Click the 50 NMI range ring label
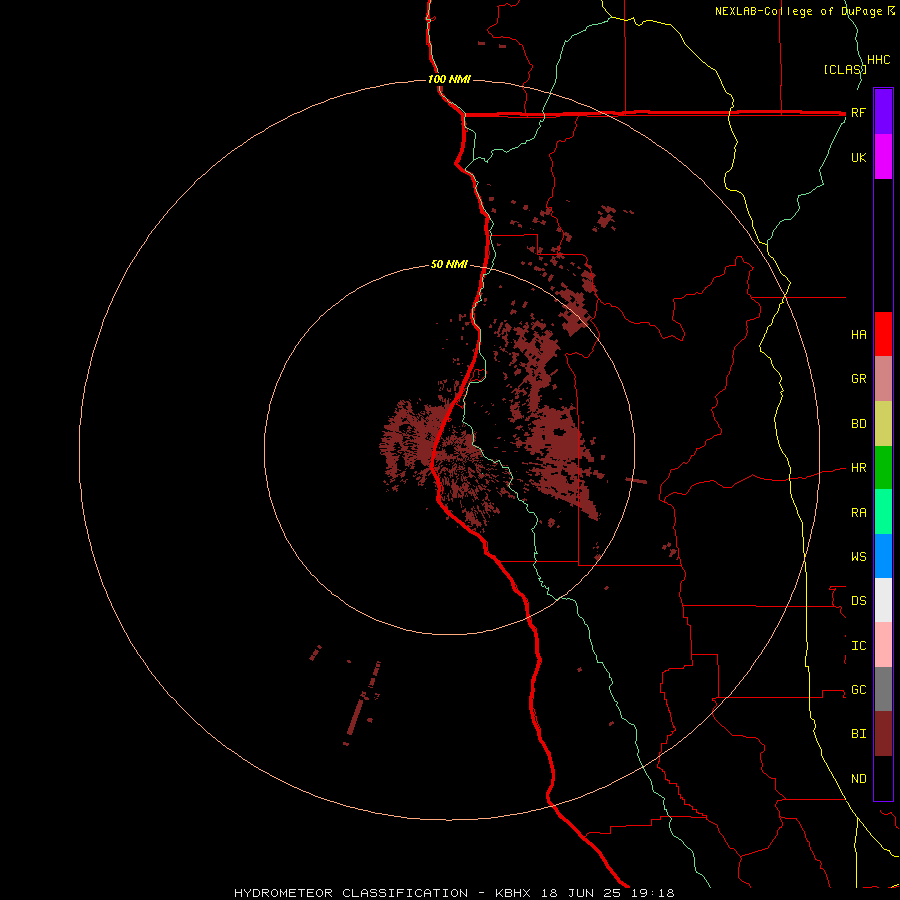The height and width of the screenshot is (900, 900). 449,264
